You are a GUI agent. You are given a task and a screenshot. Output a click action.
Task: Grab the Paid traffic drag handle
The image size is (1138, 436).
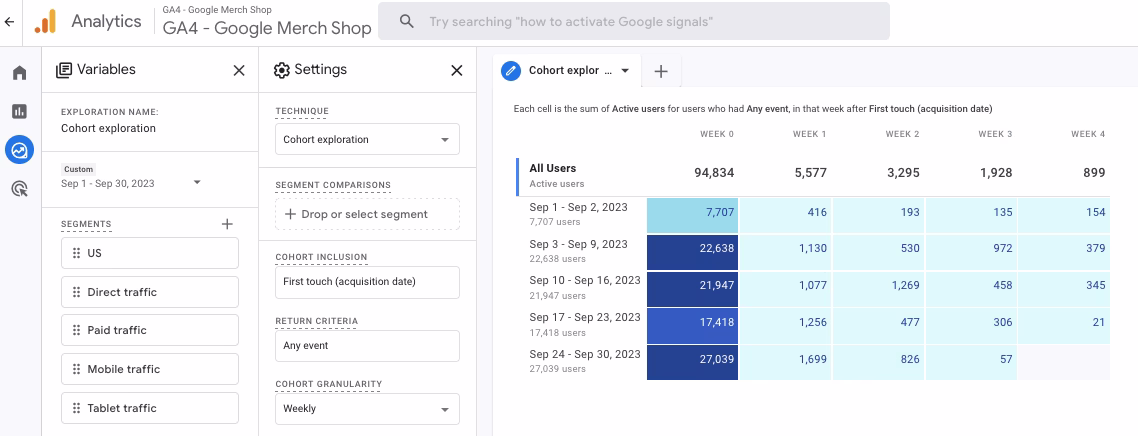(x=76, y=330)
